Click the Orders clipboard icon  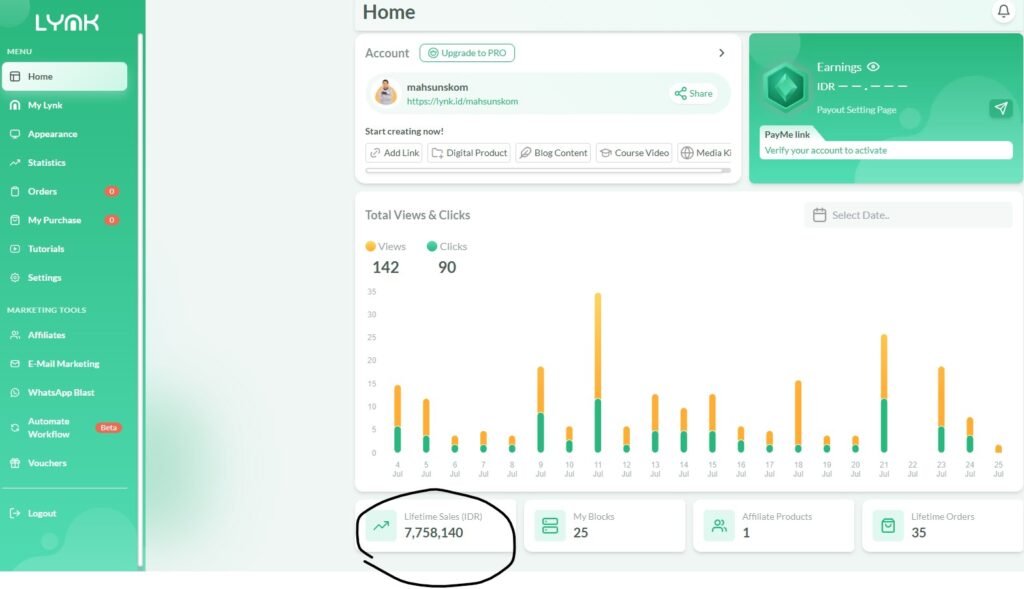point(15,191)
